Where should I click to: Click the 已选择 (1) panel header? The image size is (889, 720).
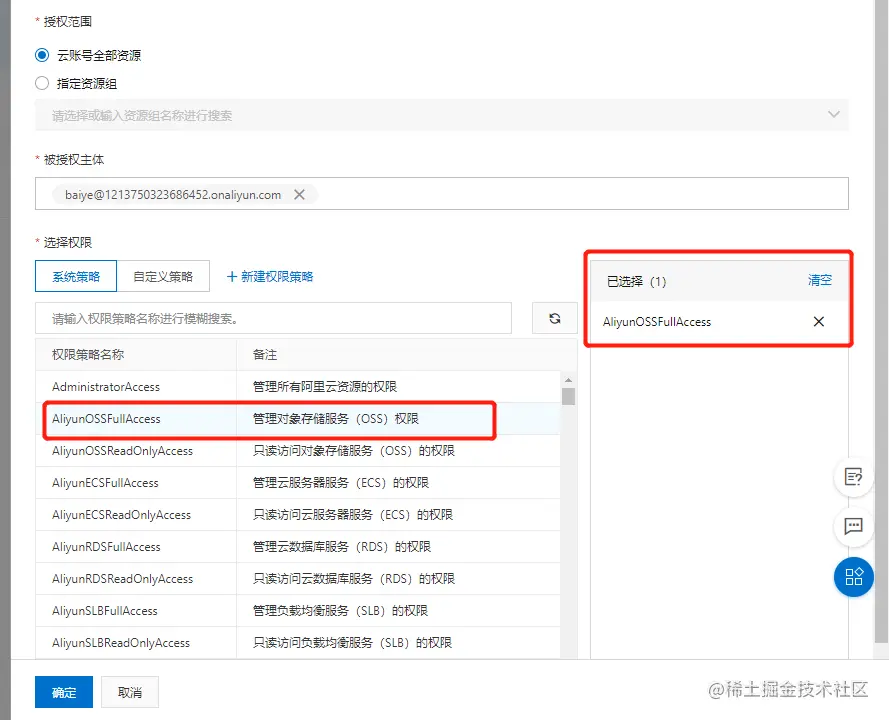[719, 281]
